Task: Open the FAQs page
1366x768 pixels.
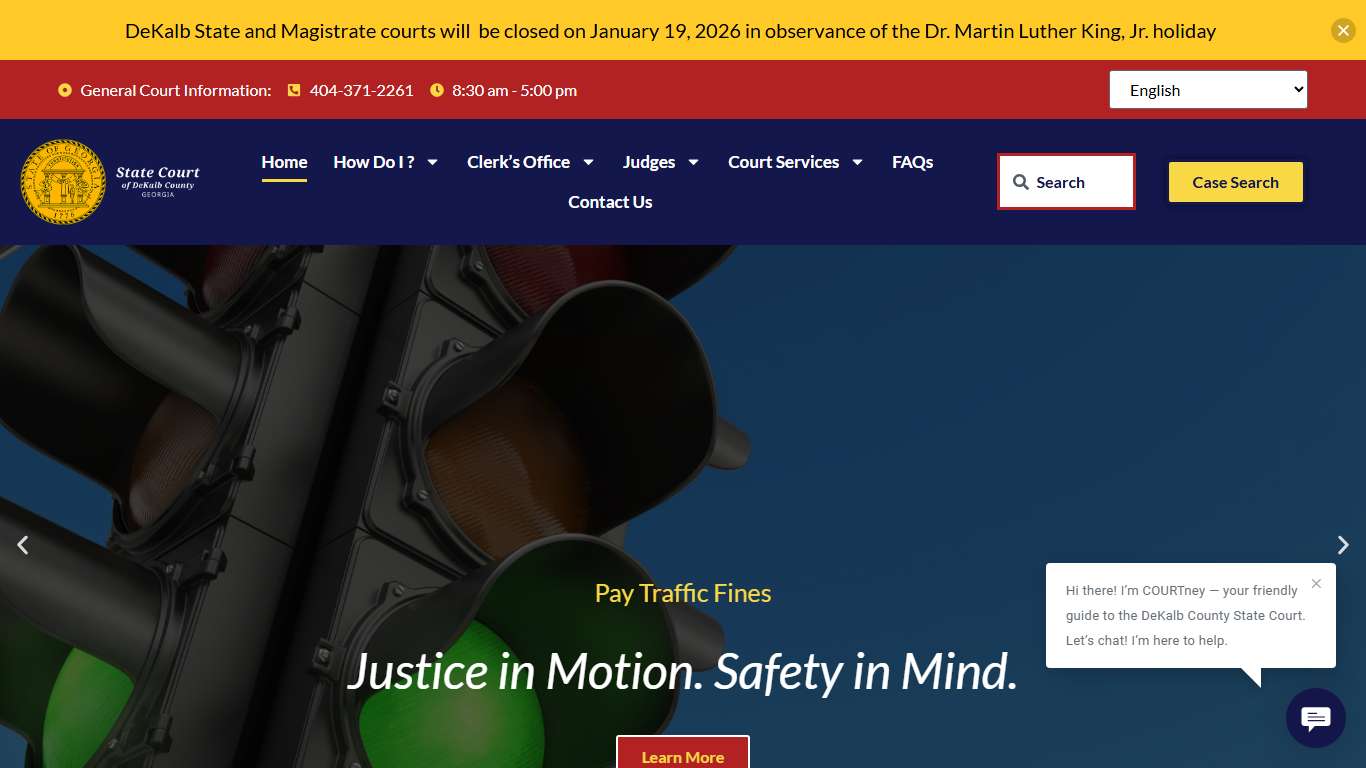Action: 912,162
